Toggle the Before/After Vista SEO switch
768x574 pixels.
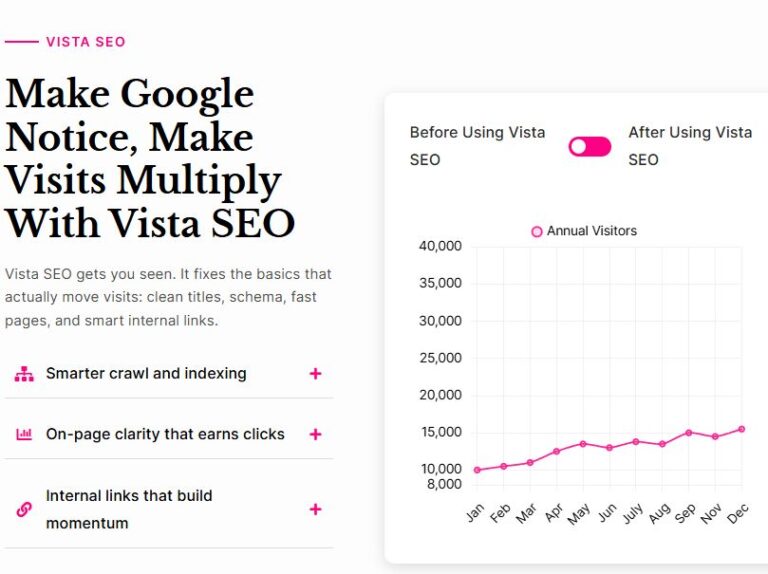coord(590,146)
